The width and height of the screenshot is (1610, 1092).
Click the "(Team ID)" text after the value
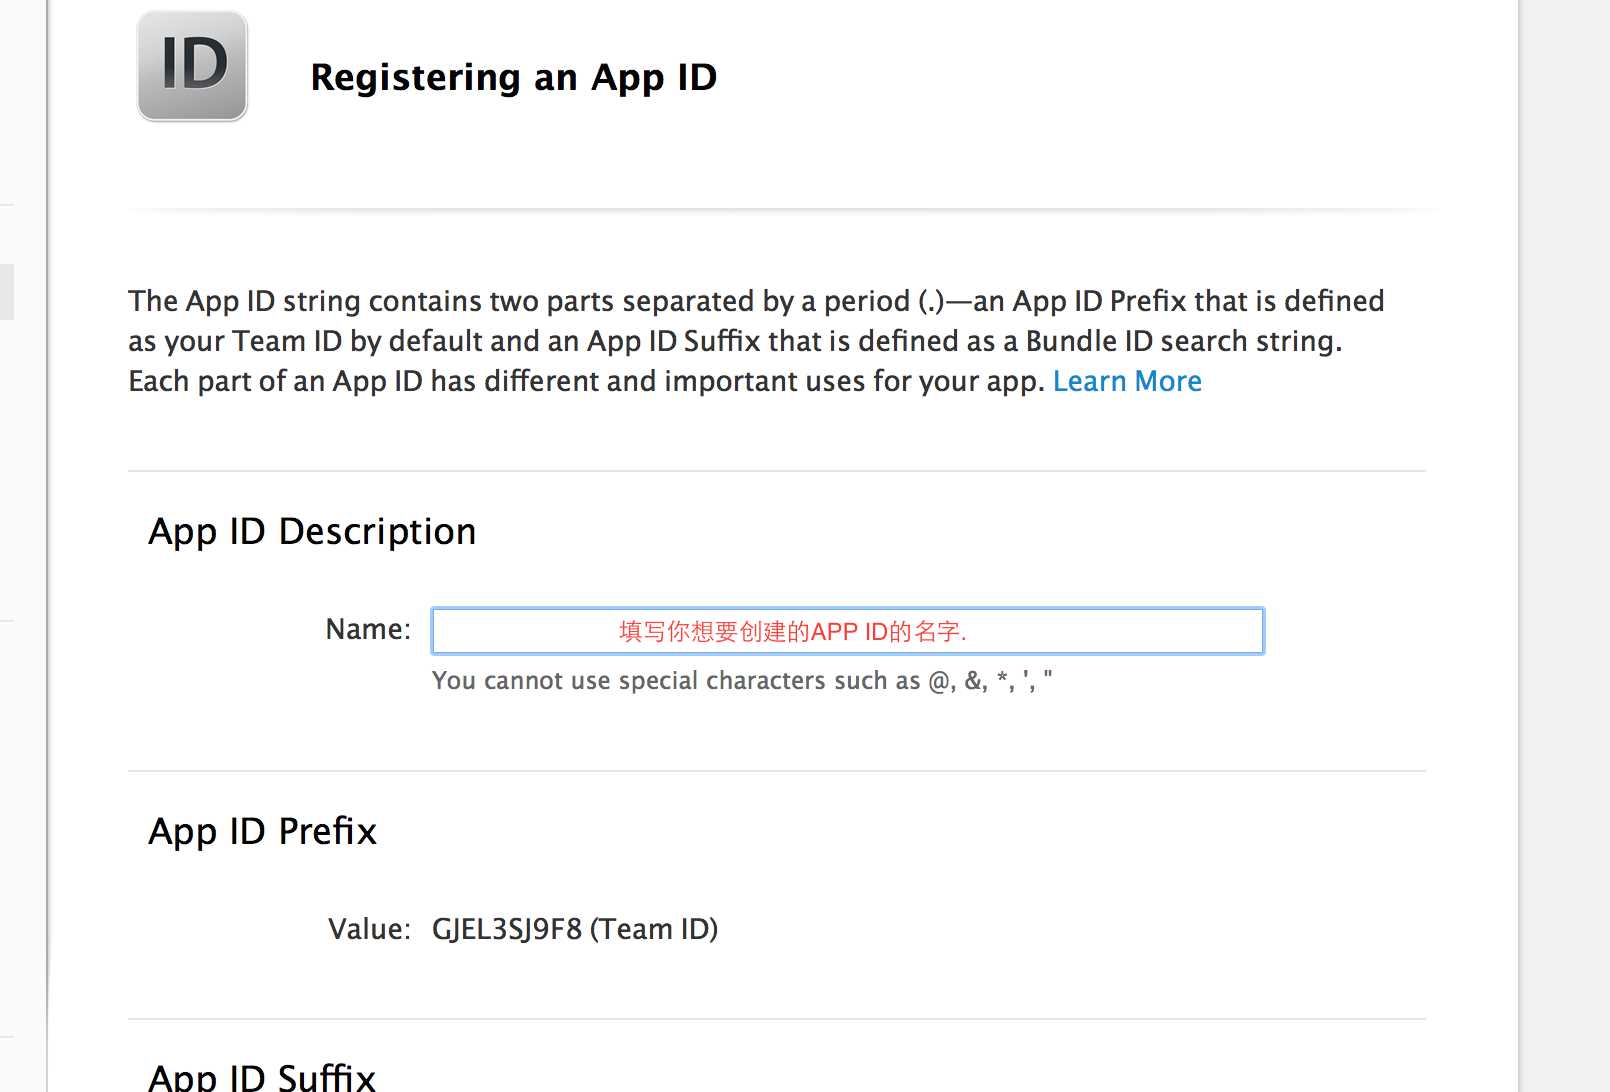[x=654, y=929]
